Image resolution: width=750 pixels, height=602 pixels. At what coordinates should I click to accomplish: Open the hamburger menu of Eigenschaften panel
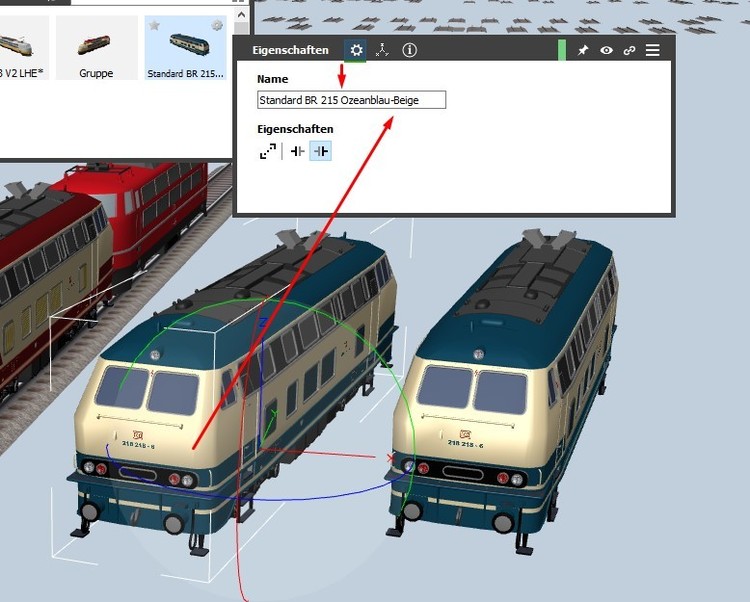point(652,50)
